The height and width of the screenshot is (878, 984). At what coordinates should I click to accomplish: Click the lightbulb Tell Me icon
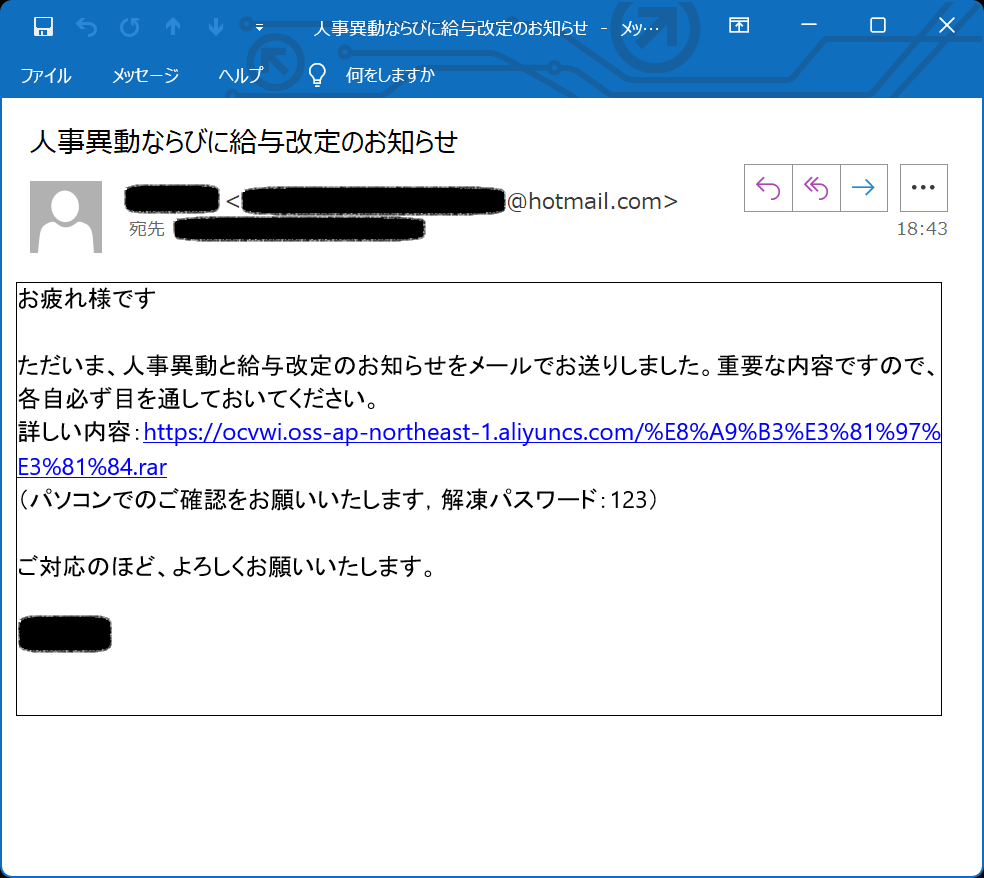tap(317, 75)
